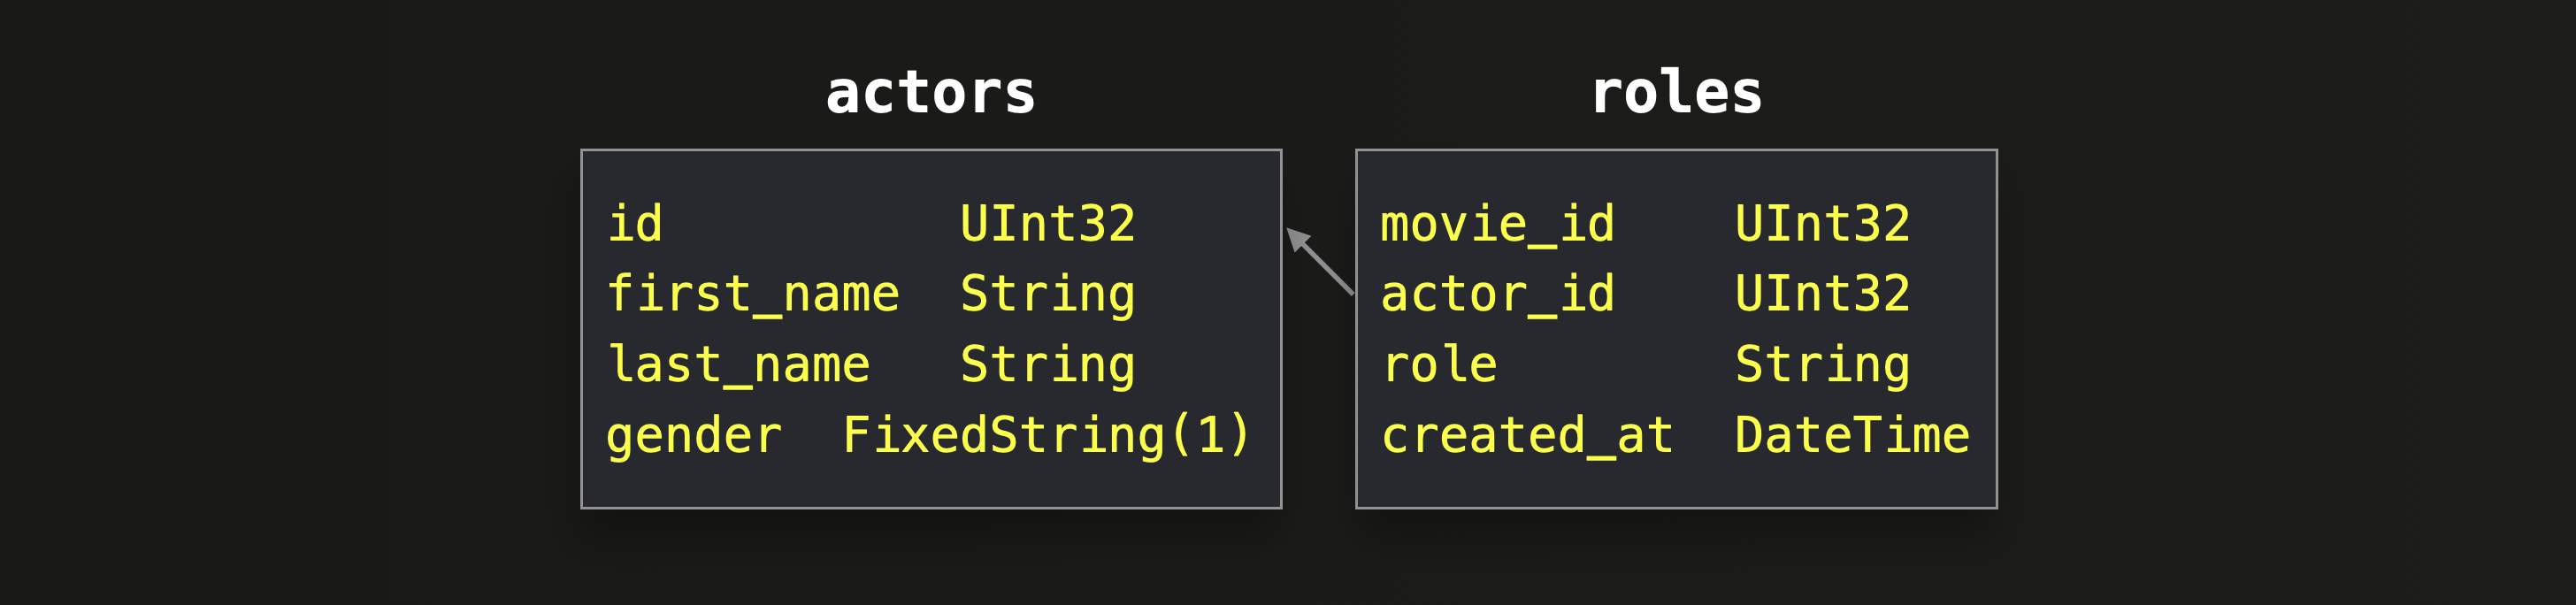This screenshot has height=605, width=2576.
Task: Select the DateTime type label
Action: [x=1851, y=435]
